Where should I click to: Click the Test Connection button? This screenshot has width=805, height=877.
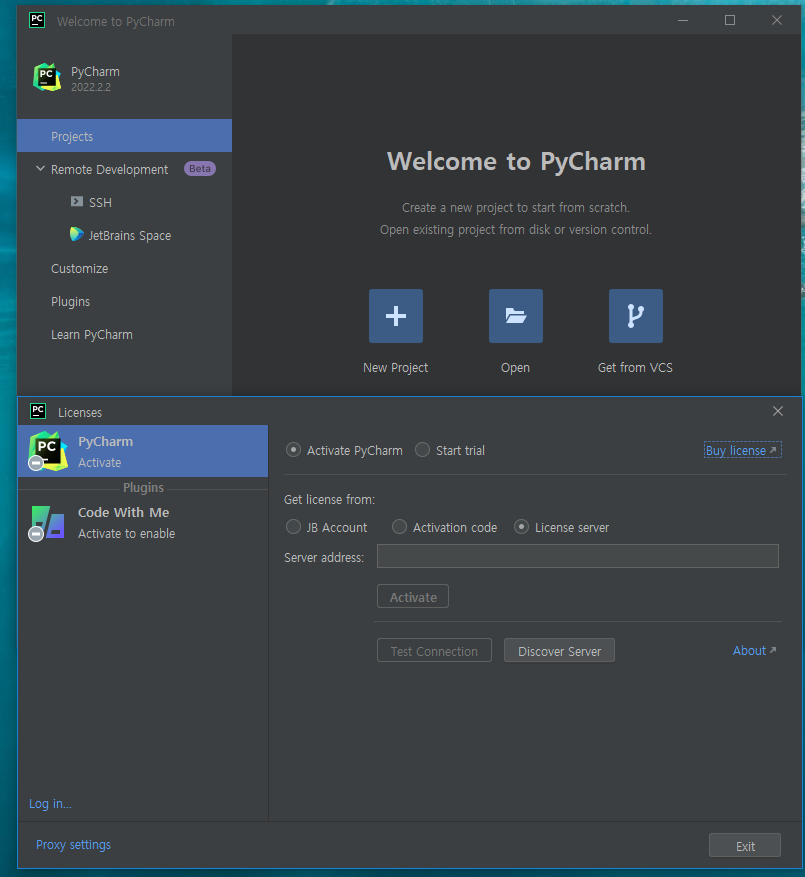[x=434, y=651]
